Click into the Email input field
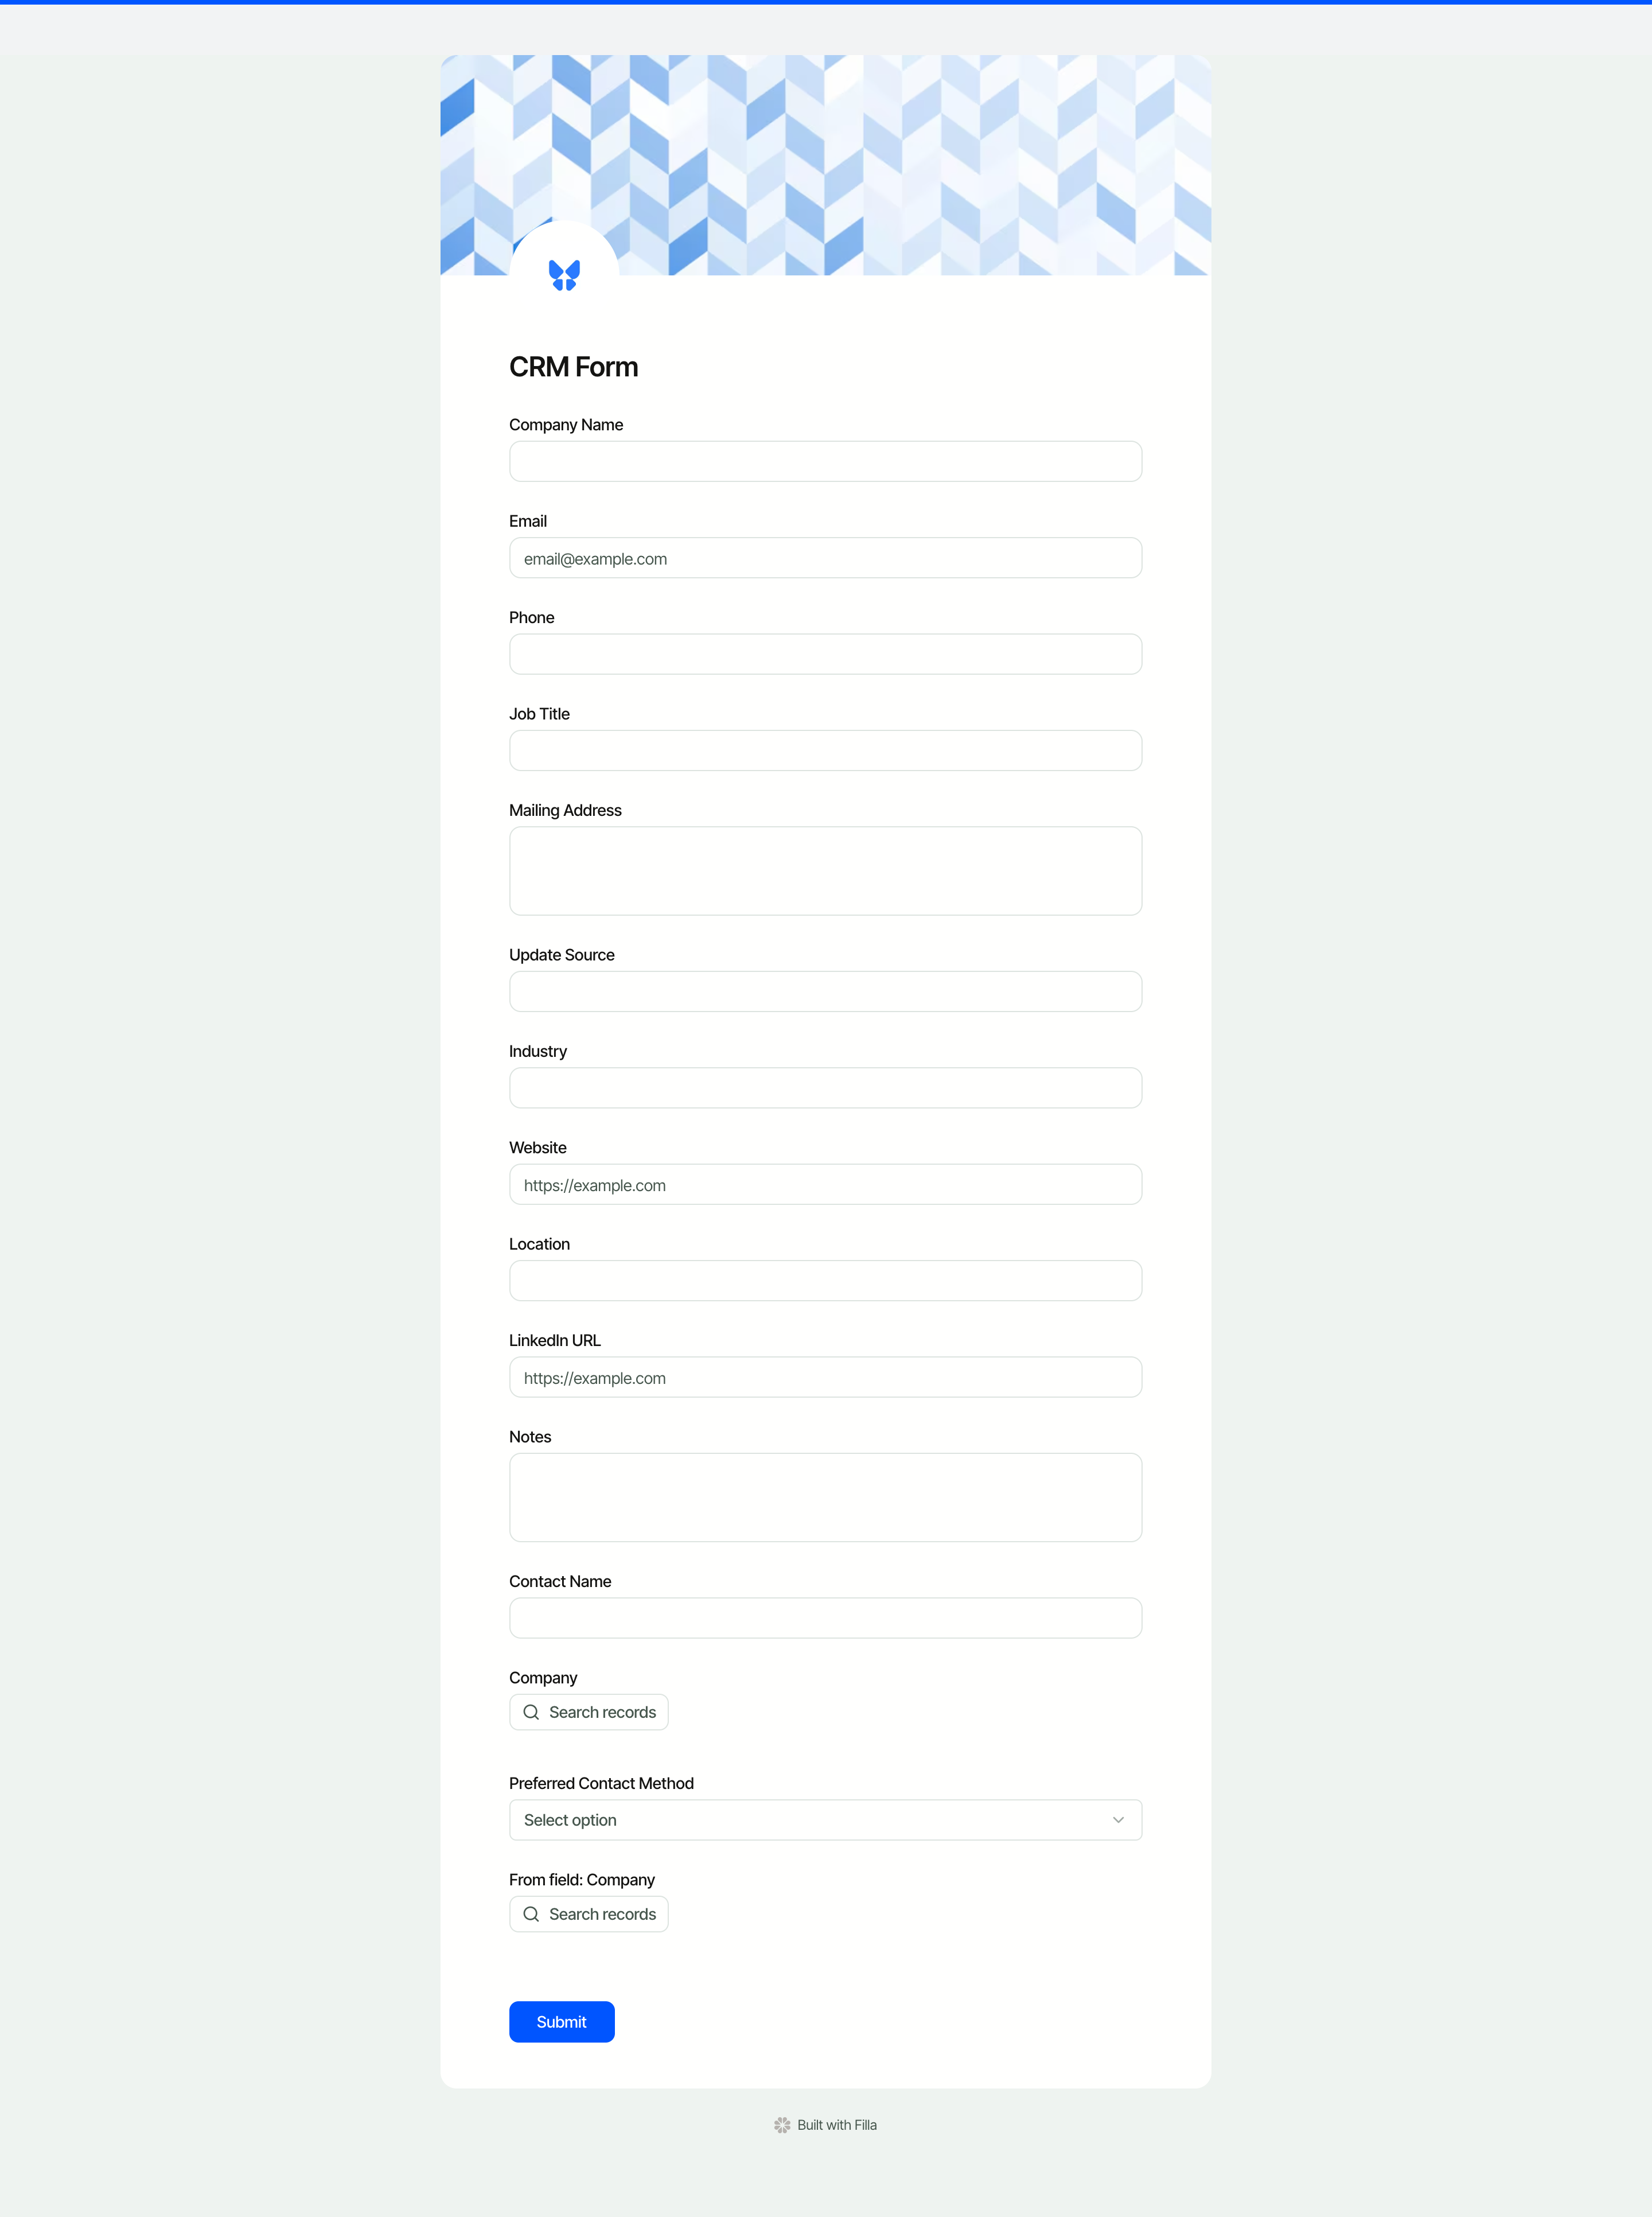This screenshot has height=2217, width=1652. click(x=825, y=558)
